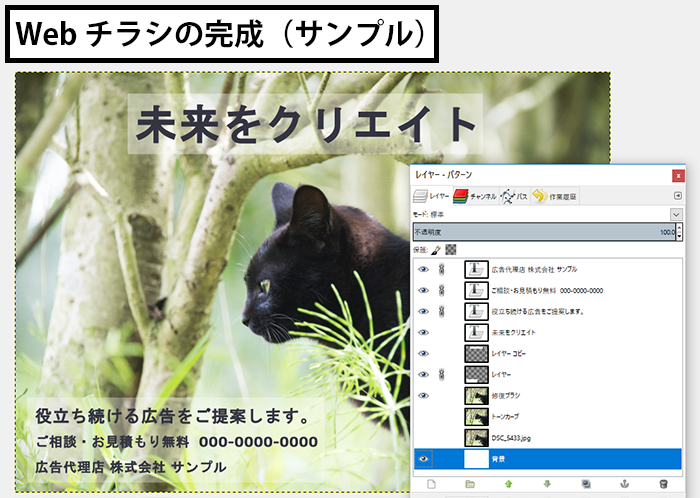The image size is (700, 498).
Task: Click the checkered thumbnail of the レイヤー layer
Action: (476, 374)
